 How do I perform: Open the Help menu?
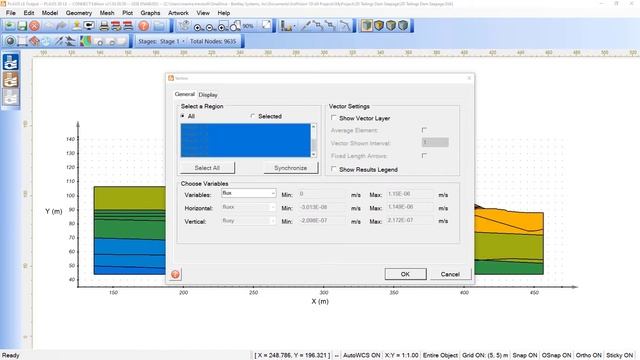point(224,13)
